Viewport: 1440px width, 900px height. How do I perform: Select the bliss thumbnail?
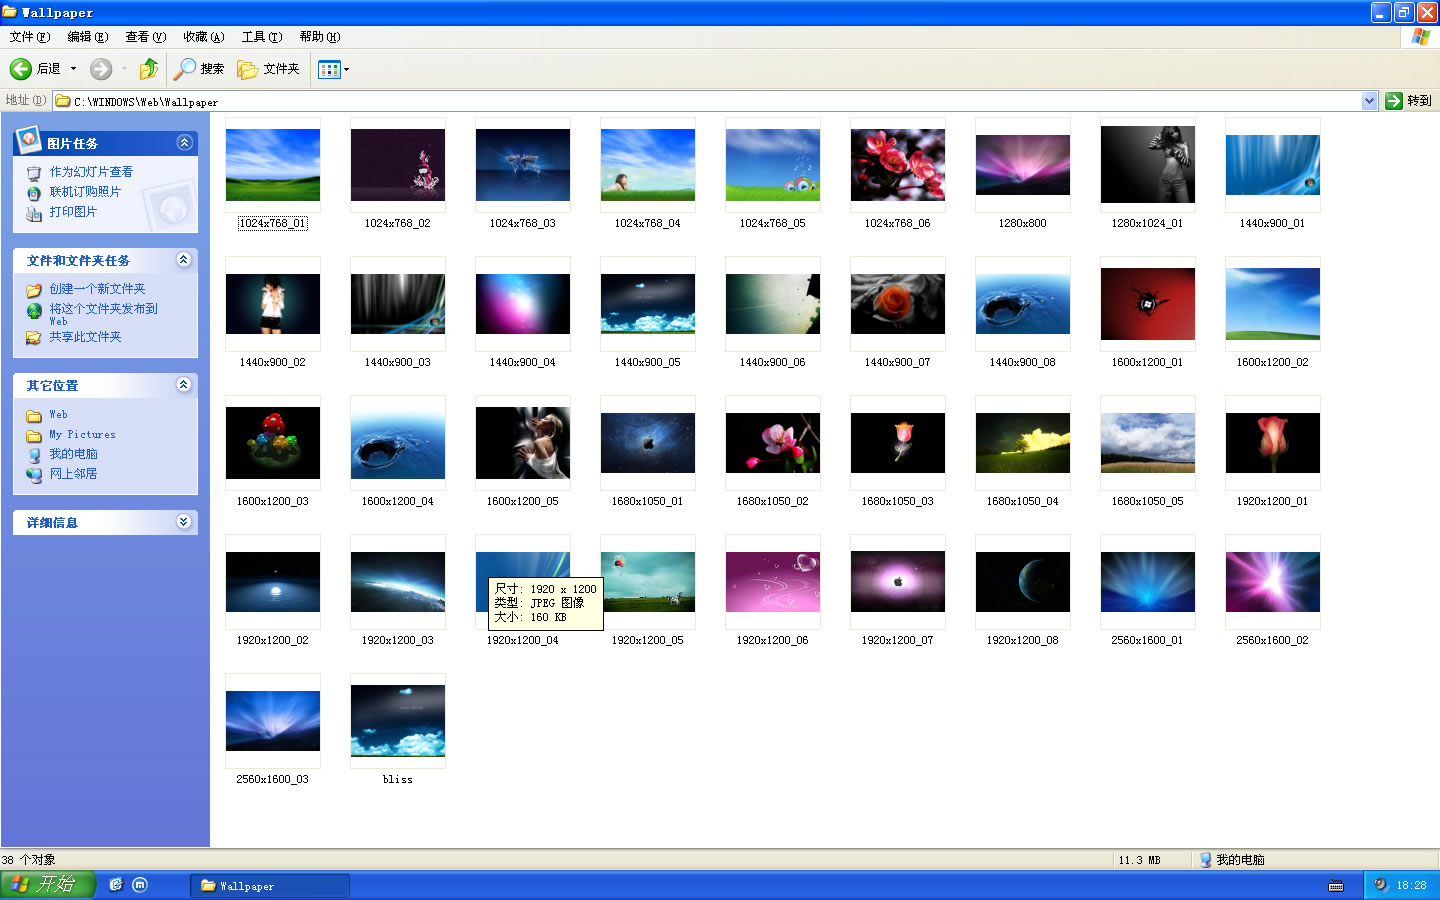(398, 721)
